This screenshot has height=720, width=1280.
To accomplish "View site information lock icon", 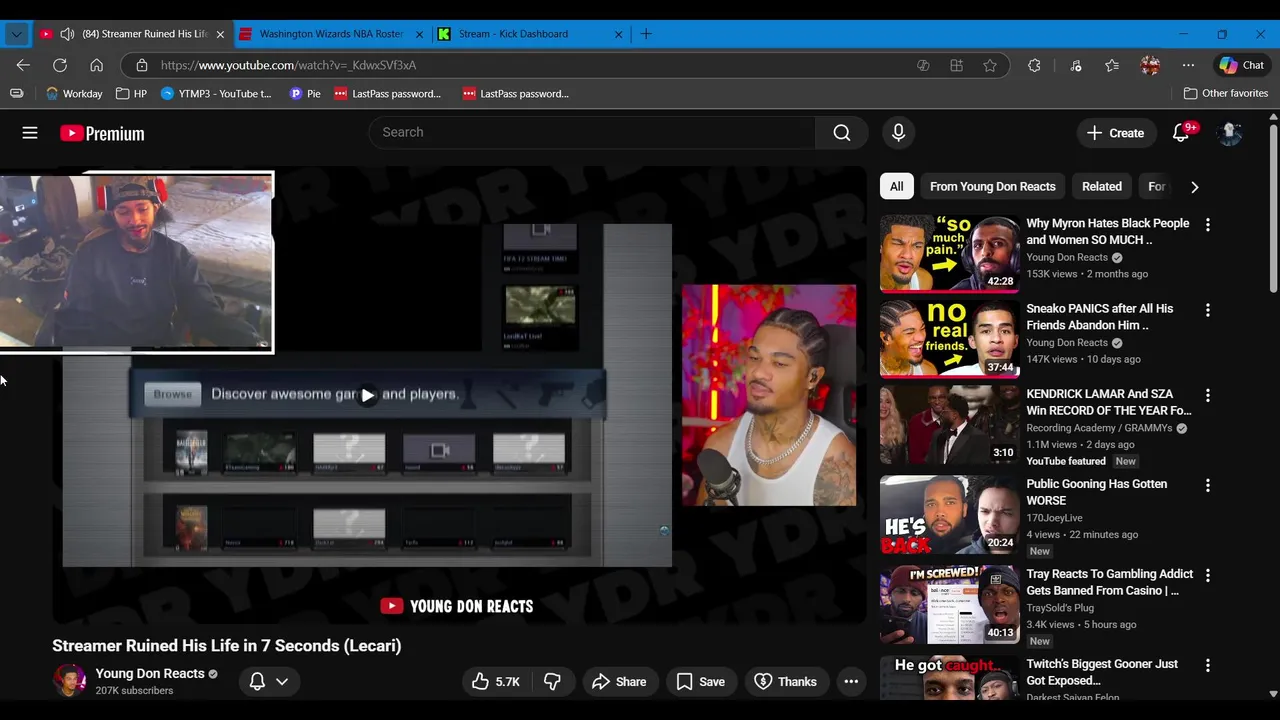I will tap(142, 65).
